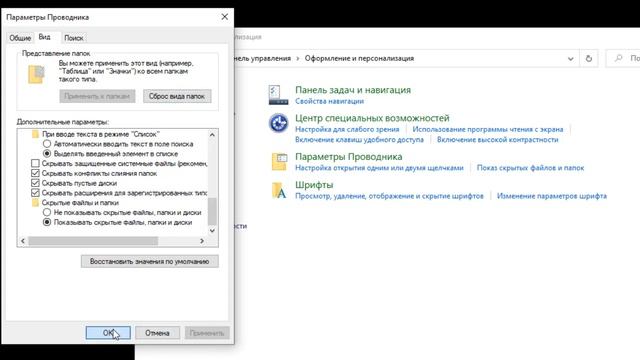Open the Шрифты fonts icon
The width and height of the screenshot is (640, 360).
(x=279, y=190)
